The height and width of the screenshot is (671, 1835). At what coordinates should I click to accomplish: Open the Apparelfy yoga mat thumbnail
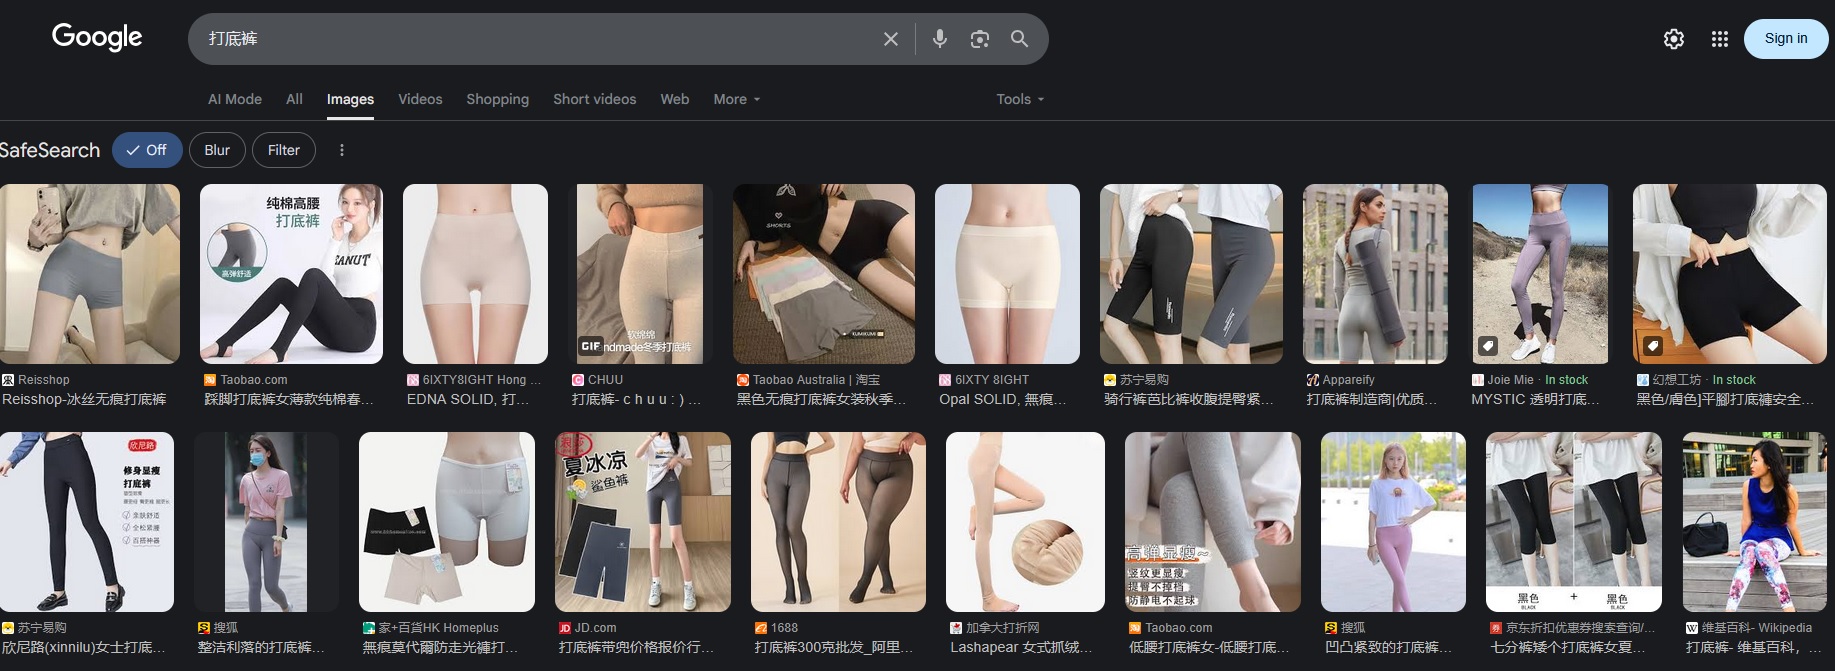[x=1375, y=273]
